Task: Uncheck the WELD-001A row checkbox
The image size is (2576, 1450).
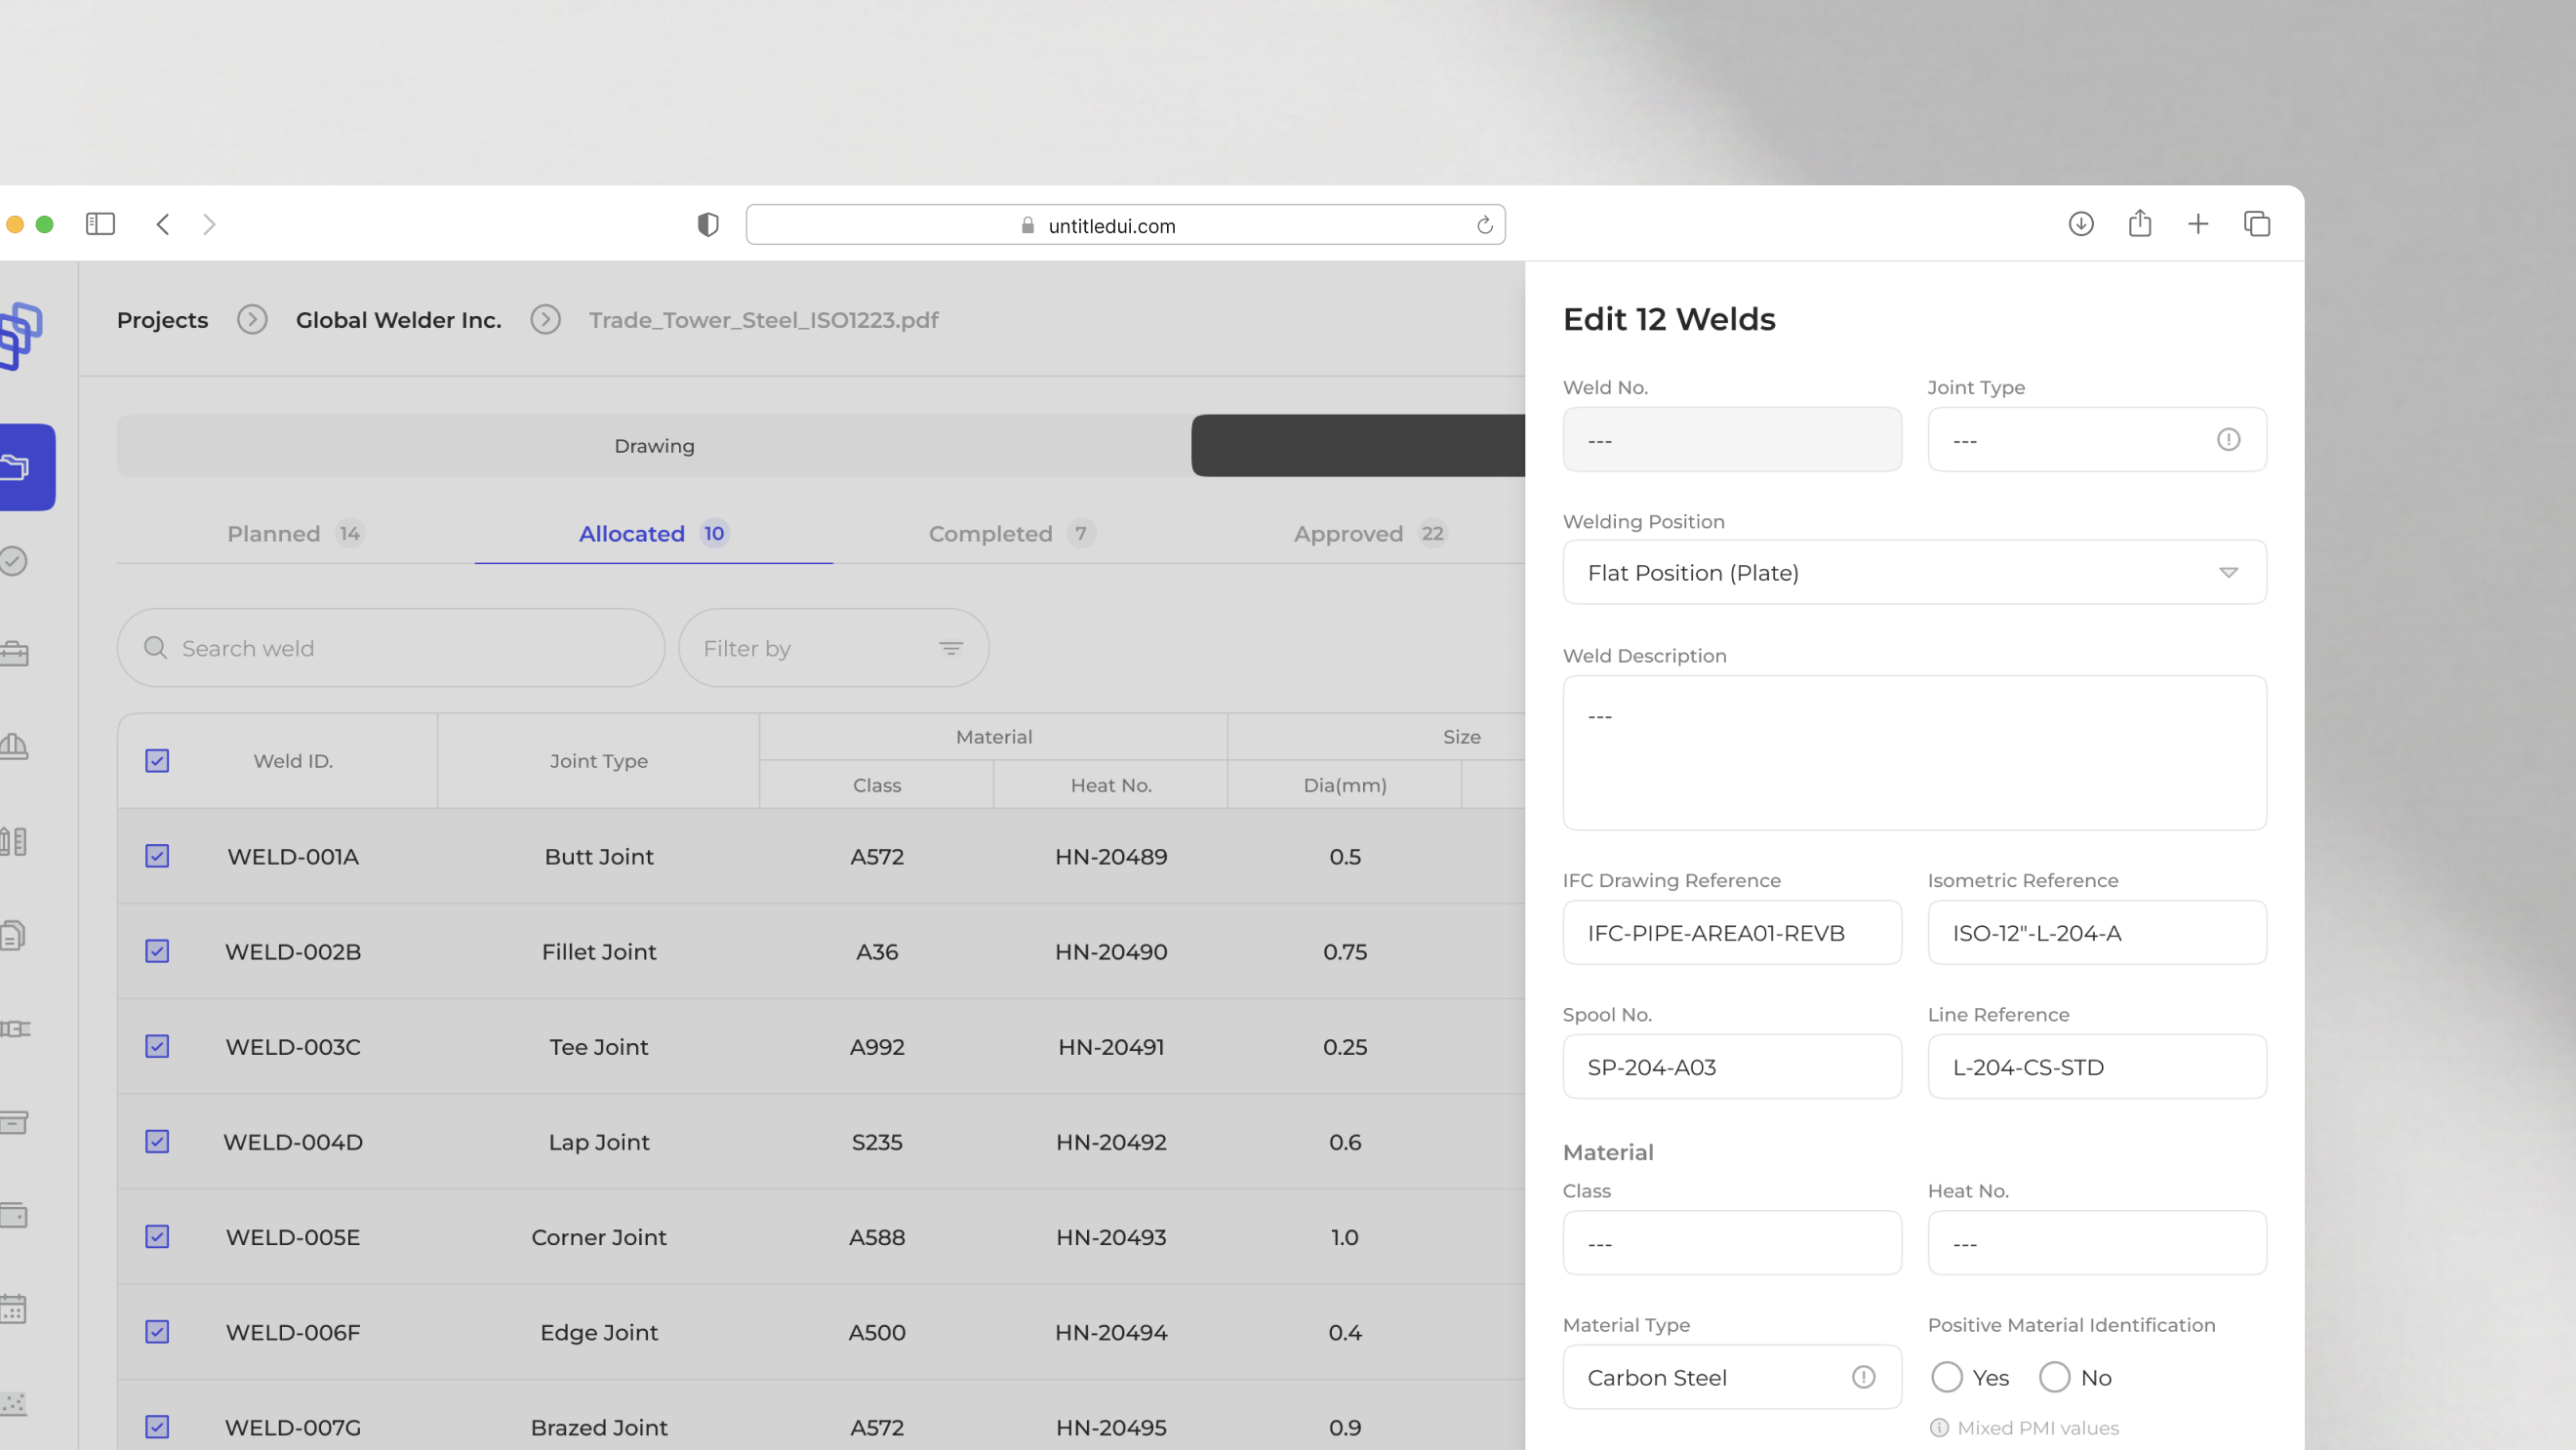Action: (157, 856)
